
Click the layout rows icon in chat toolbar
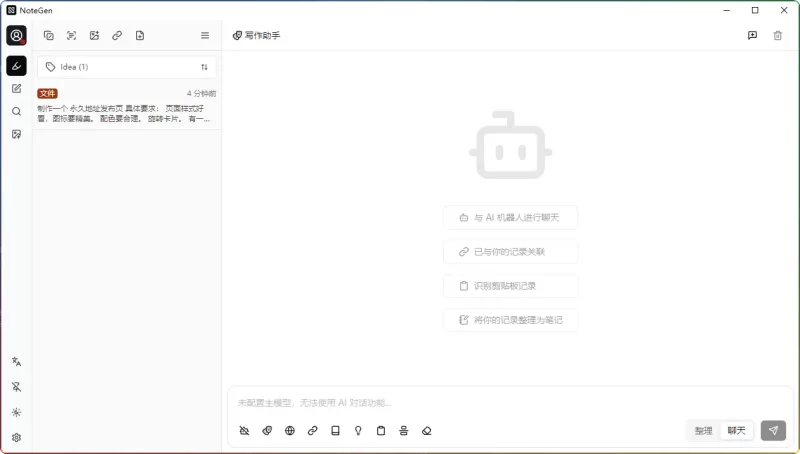tap(404, 431)
